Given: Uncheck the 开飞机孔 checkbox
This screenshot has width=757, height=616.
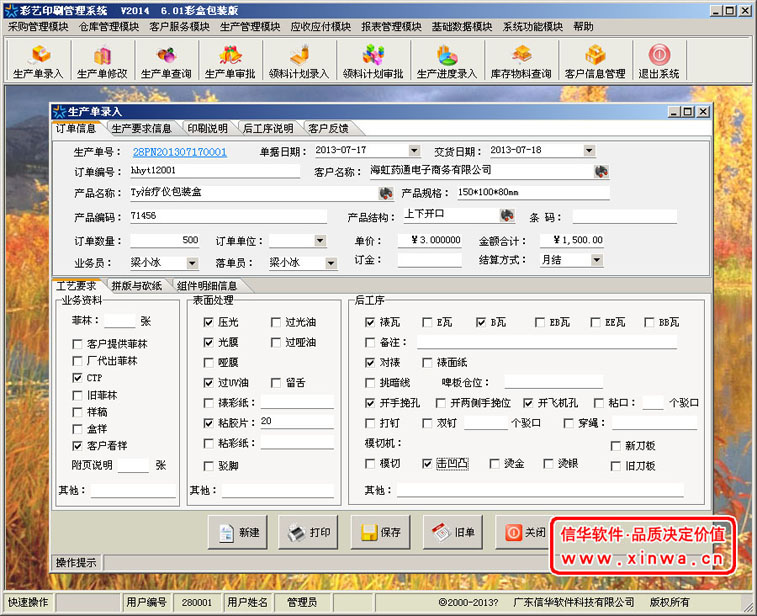Looking at the screenshot, I should click(x=528, y=403).
